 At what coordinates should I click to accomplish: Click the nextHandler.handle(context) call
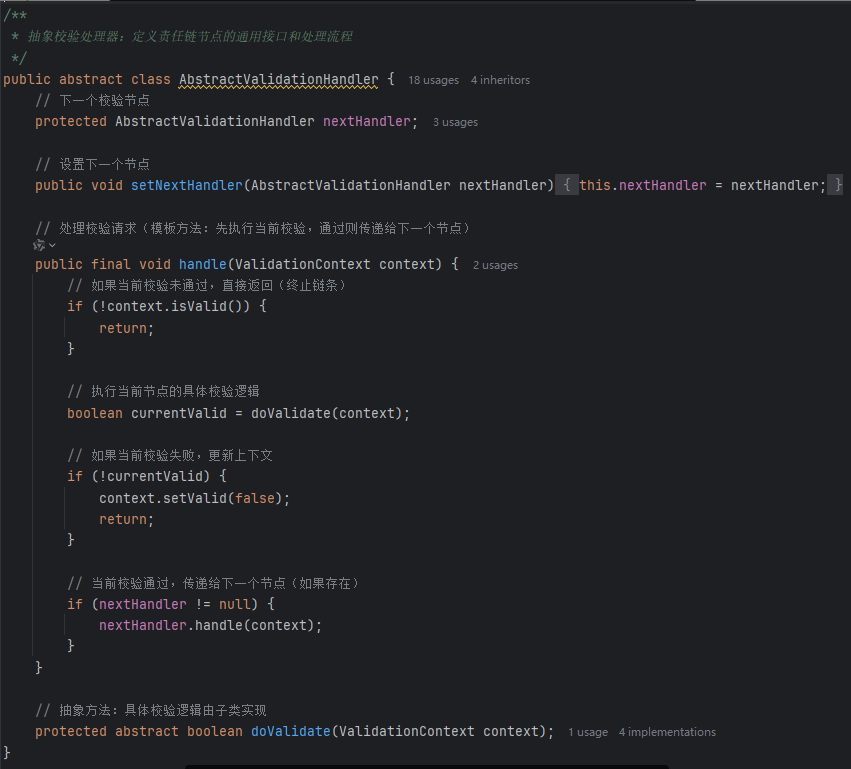coord(210,625)
